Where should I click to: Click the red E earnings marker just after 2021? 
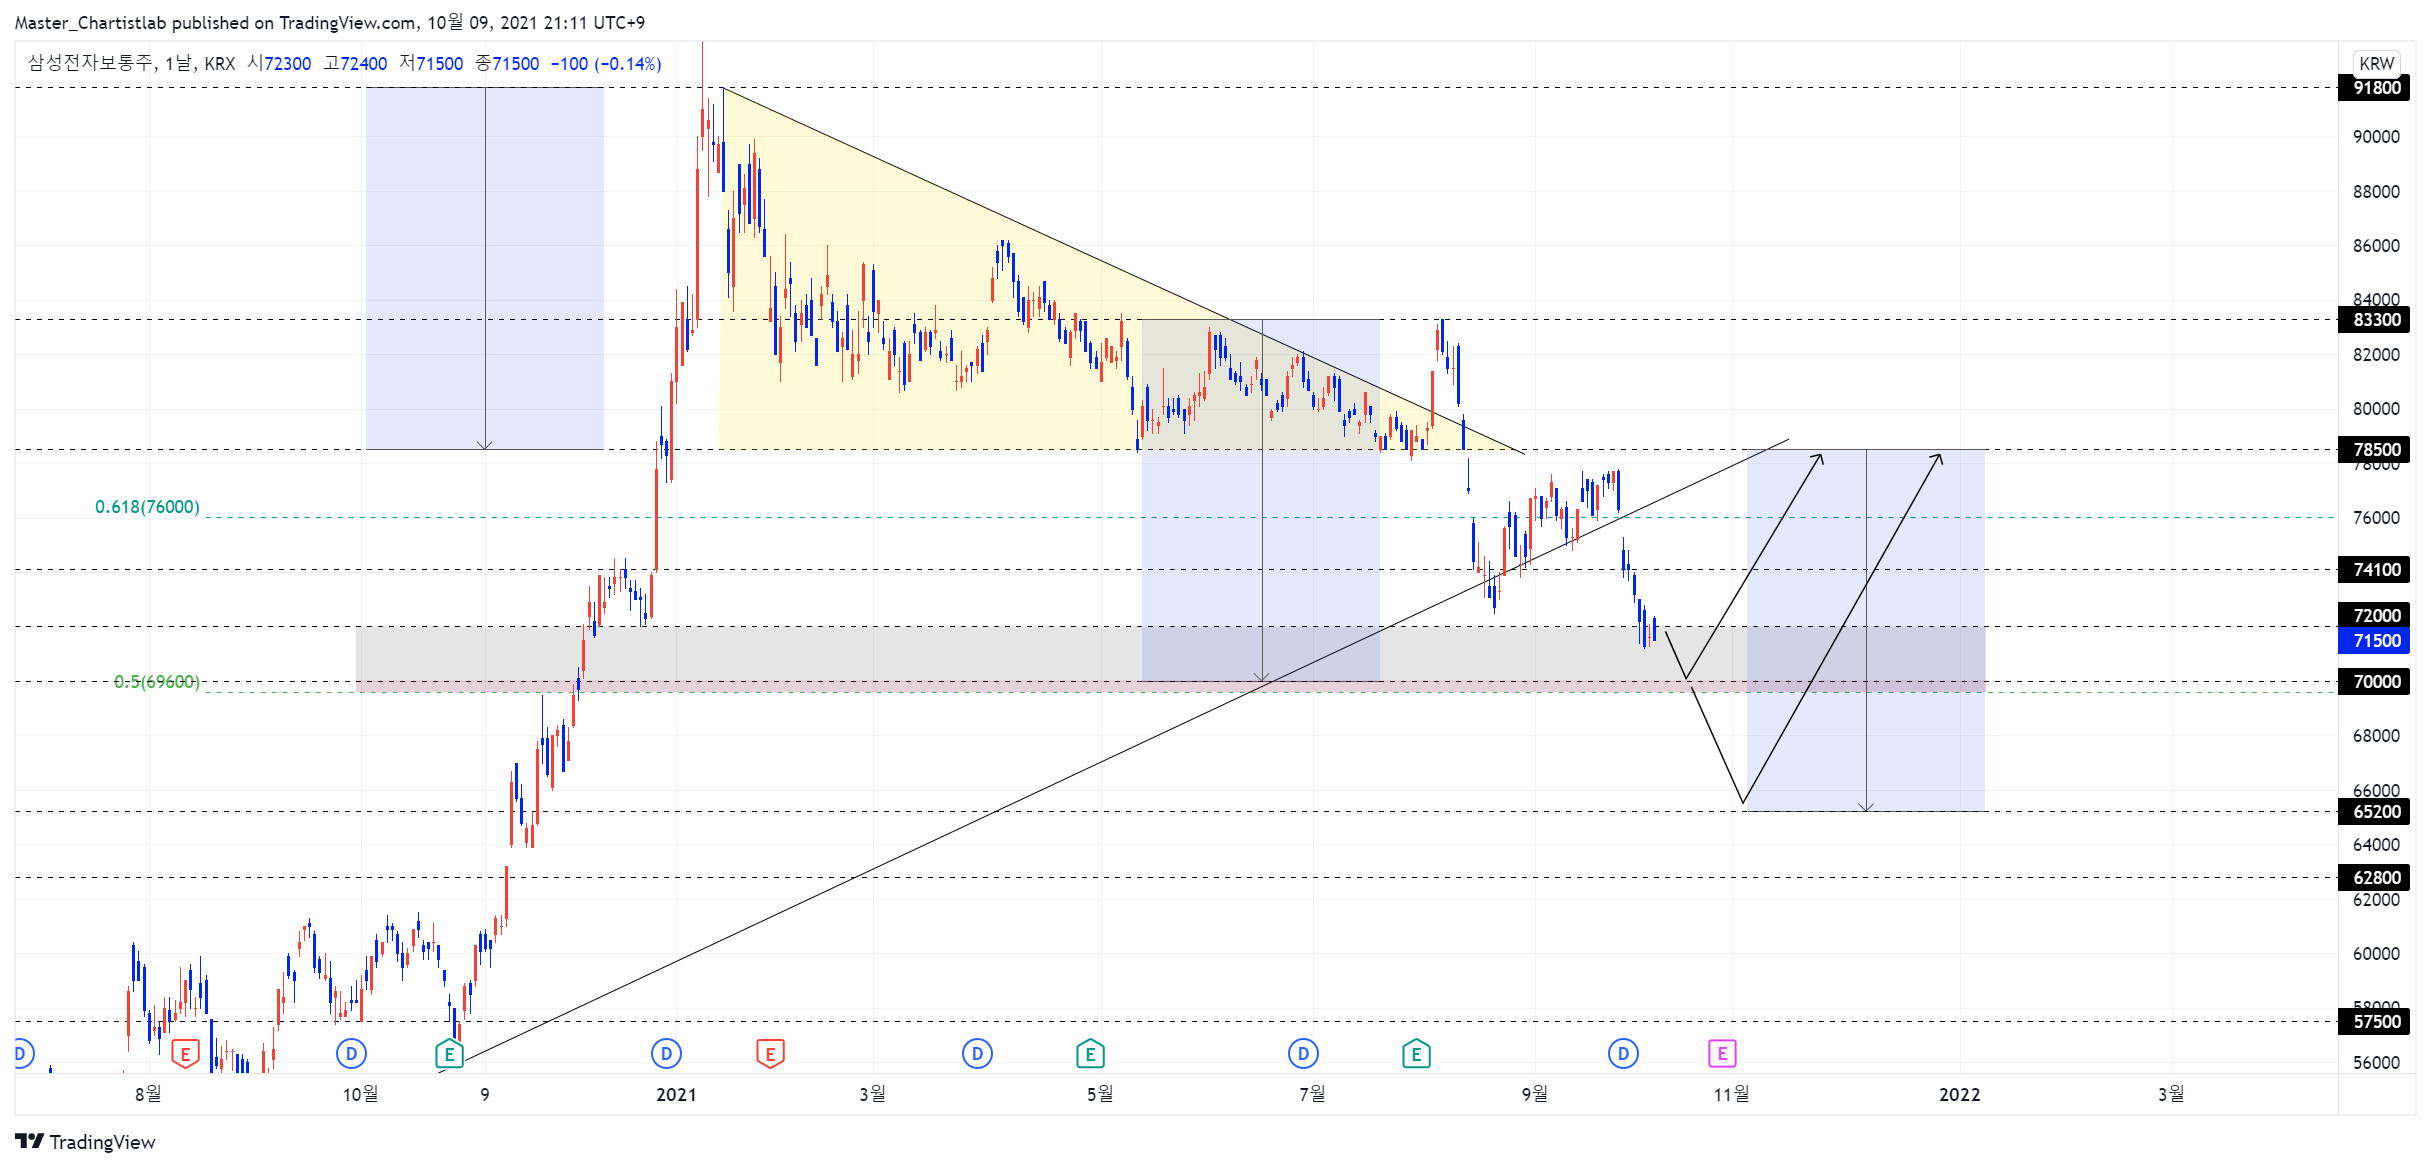(x=770, y=1053)
